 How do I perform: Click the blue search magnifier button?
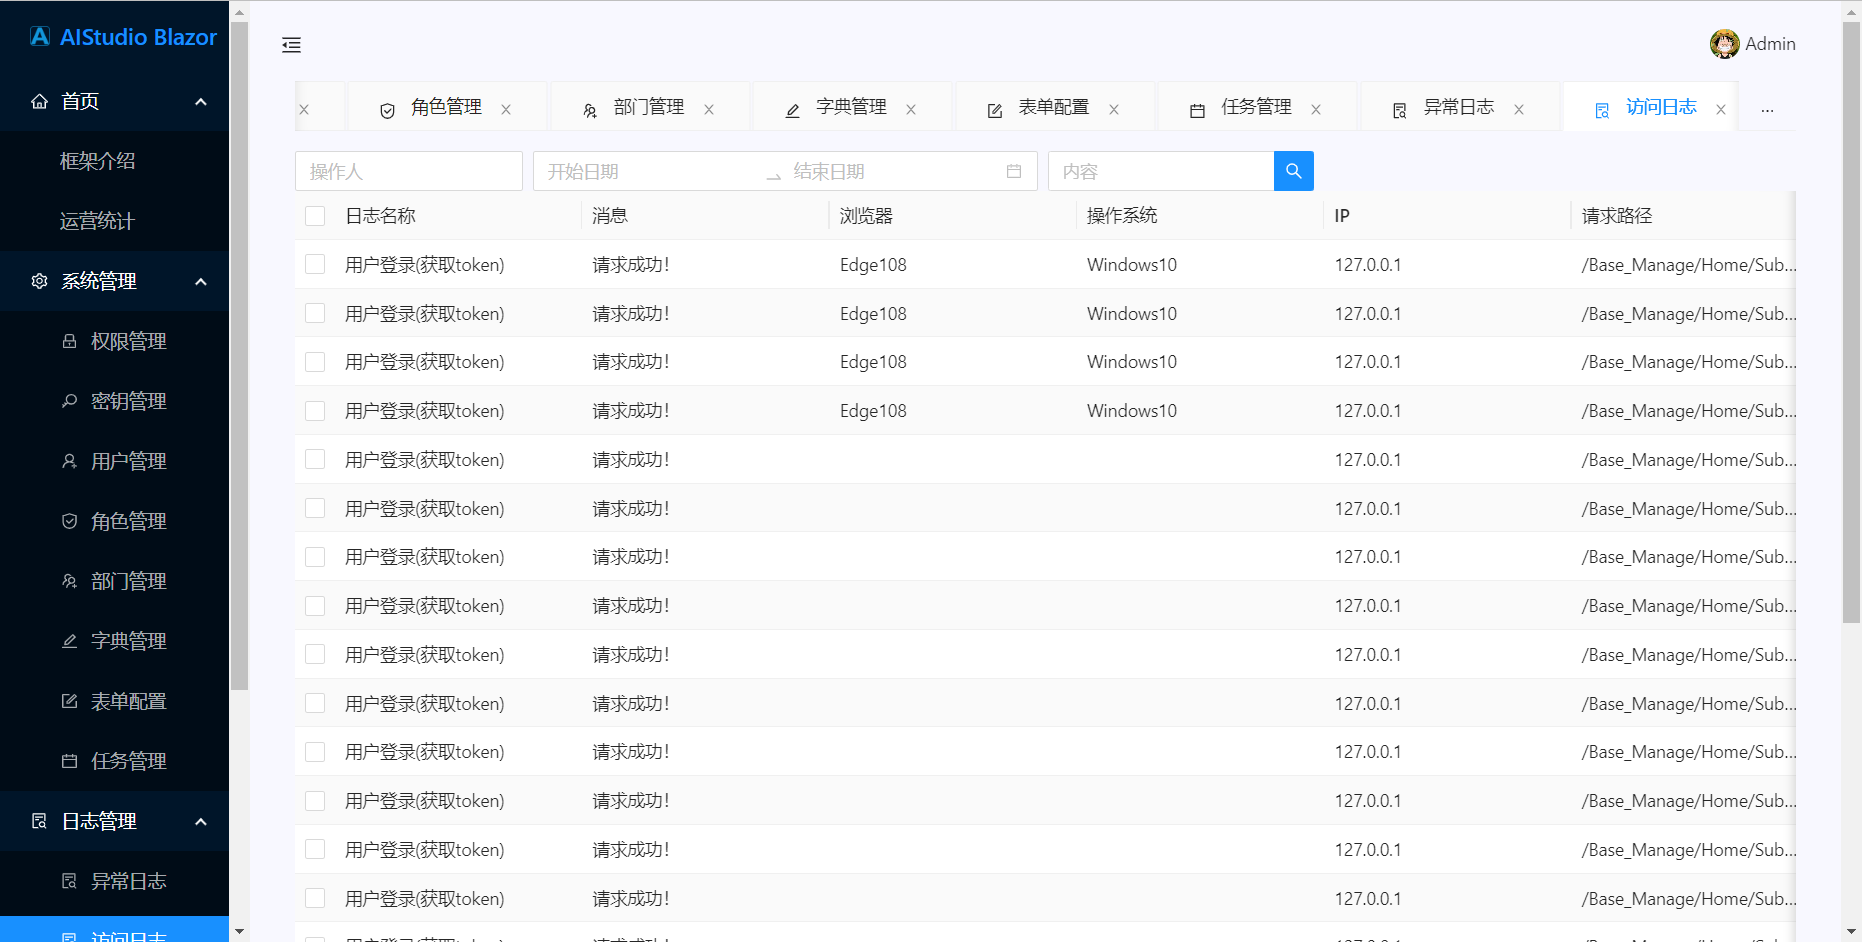(x=1293, y=170)
